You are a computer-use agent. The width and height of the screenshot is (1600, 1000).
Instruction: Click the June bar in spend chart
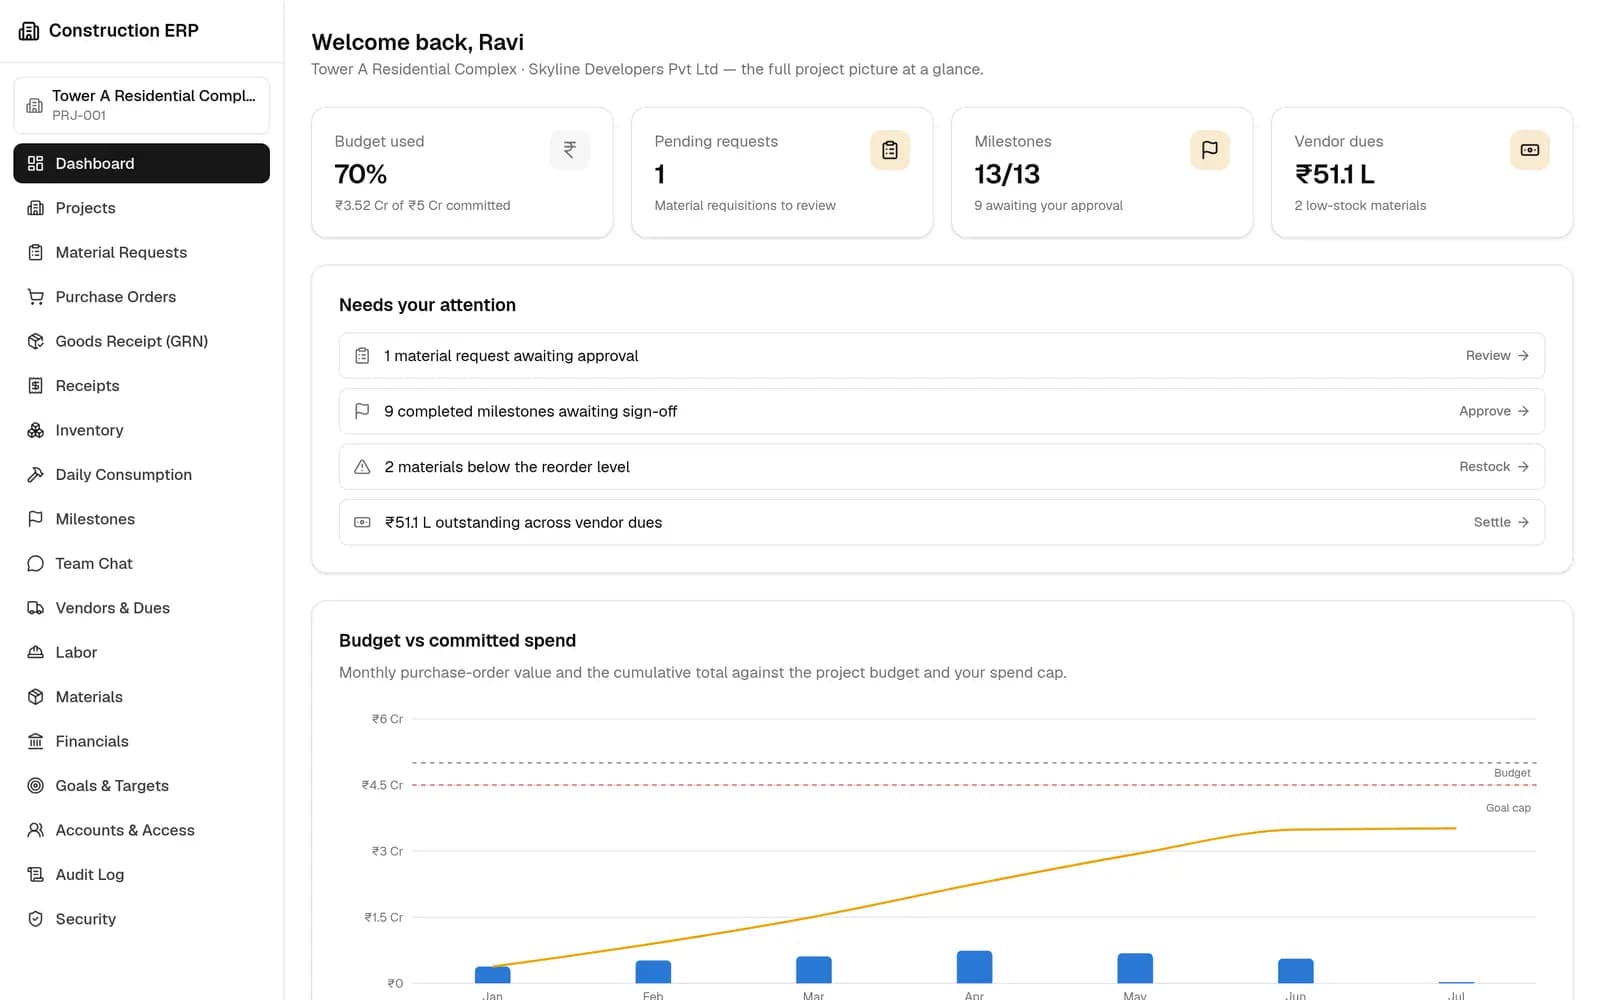(x=1296, y=971)
